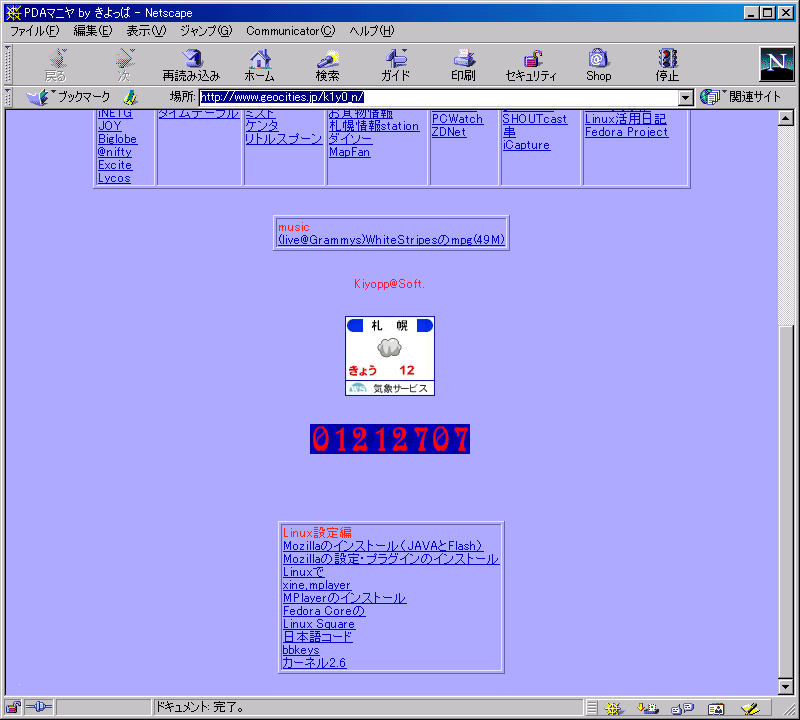Open Newsgroups icon in component bar
Viewport: 800px width, 720px height.
coord(682,708)
